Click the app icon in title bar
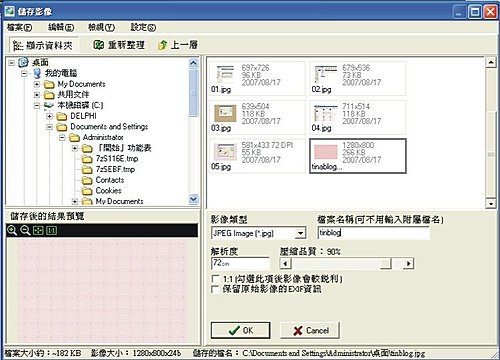The image size is (500, 360). (x=10, y=11)
